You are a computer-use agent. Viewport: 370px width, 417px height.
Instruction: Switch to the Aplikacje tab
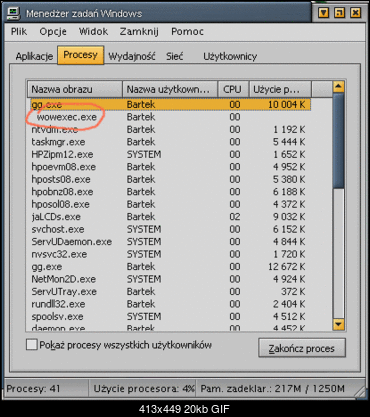point(34,56)
